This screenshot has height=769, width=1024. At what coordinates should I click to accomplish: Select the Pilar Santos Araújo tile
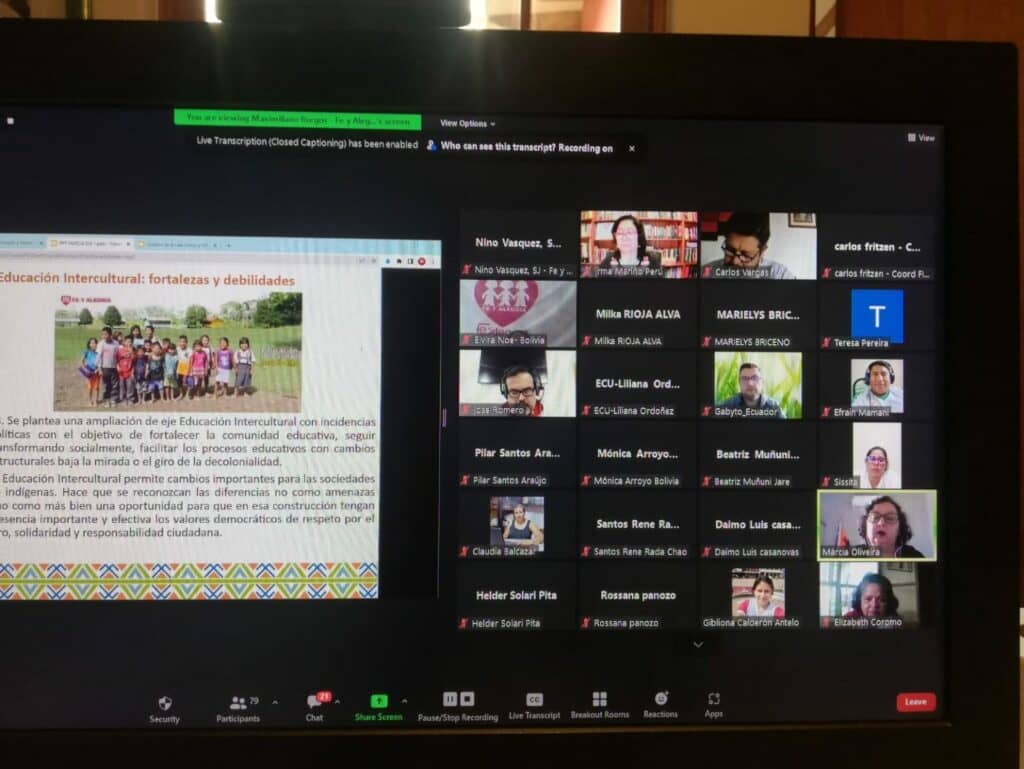pyautogui.click(x=517, y=455)
